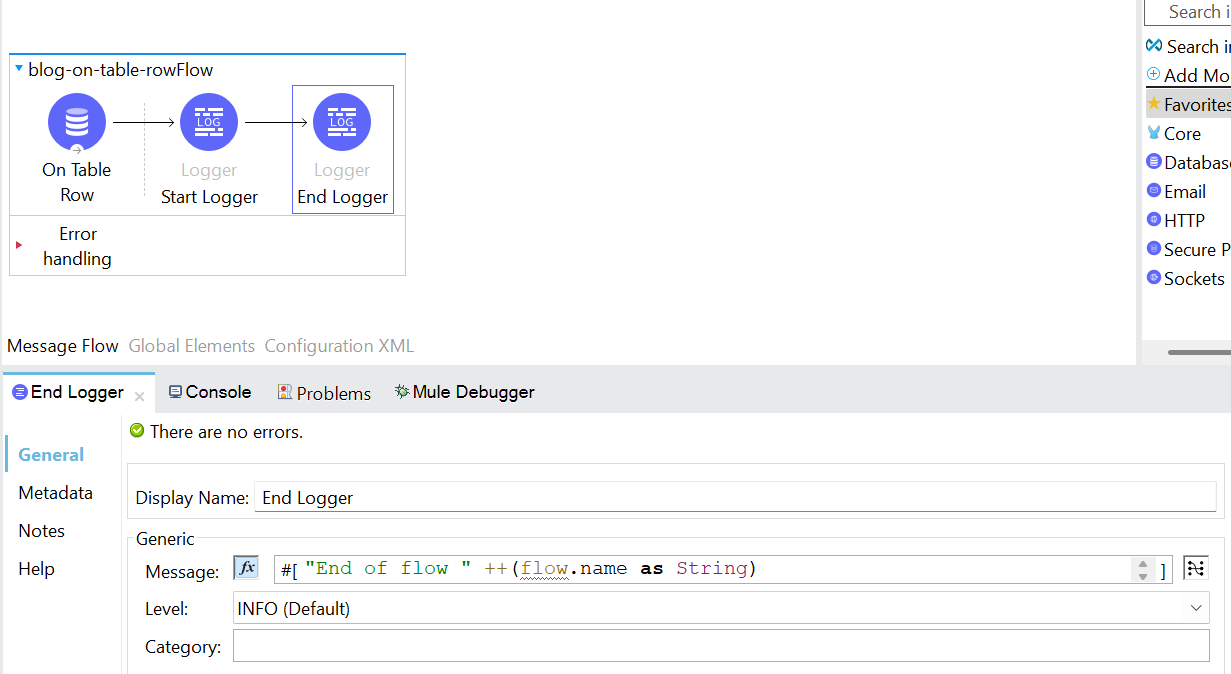The image size is (1231, 674).
Task: Select the HTTP module in palette
Action: pyautogui.click(x=1183, y=220)
